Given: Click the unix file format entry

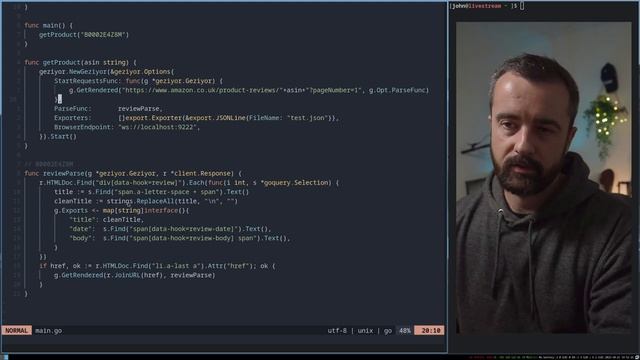Looking at the screenshot, I should (365, 331).
